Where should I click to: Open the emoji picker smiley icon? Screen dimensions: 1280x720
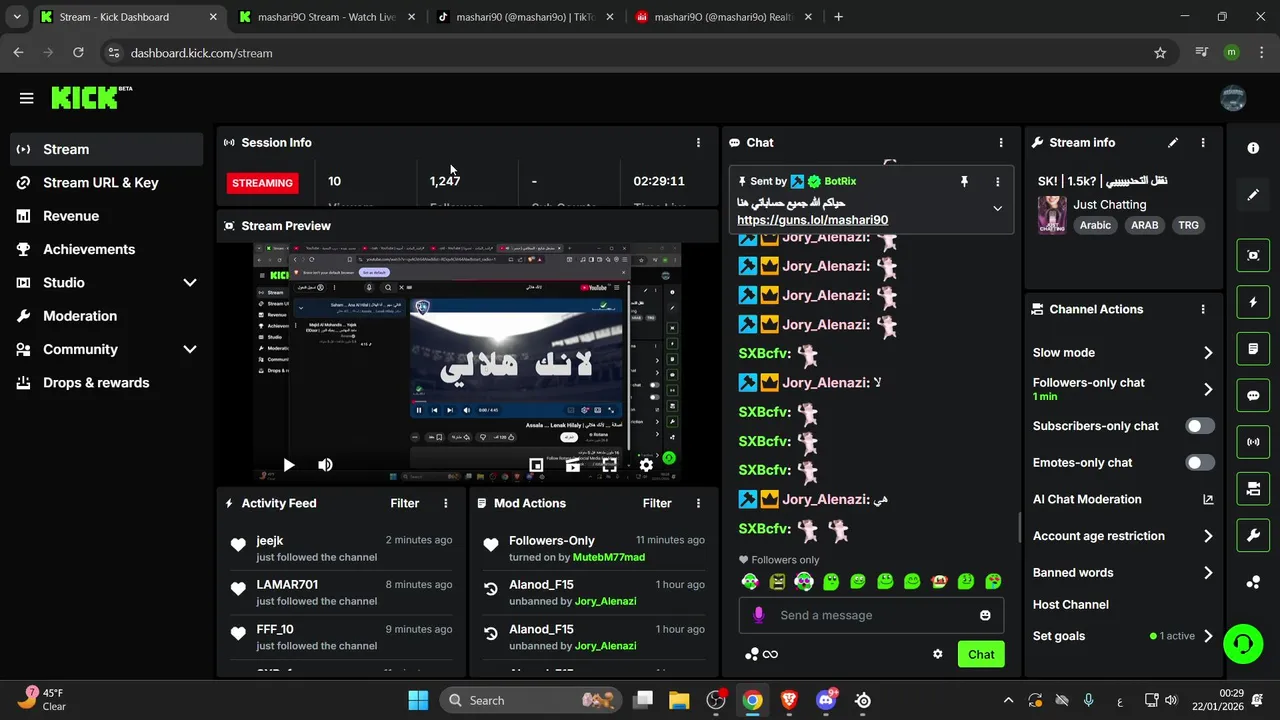tap(985, 615)
